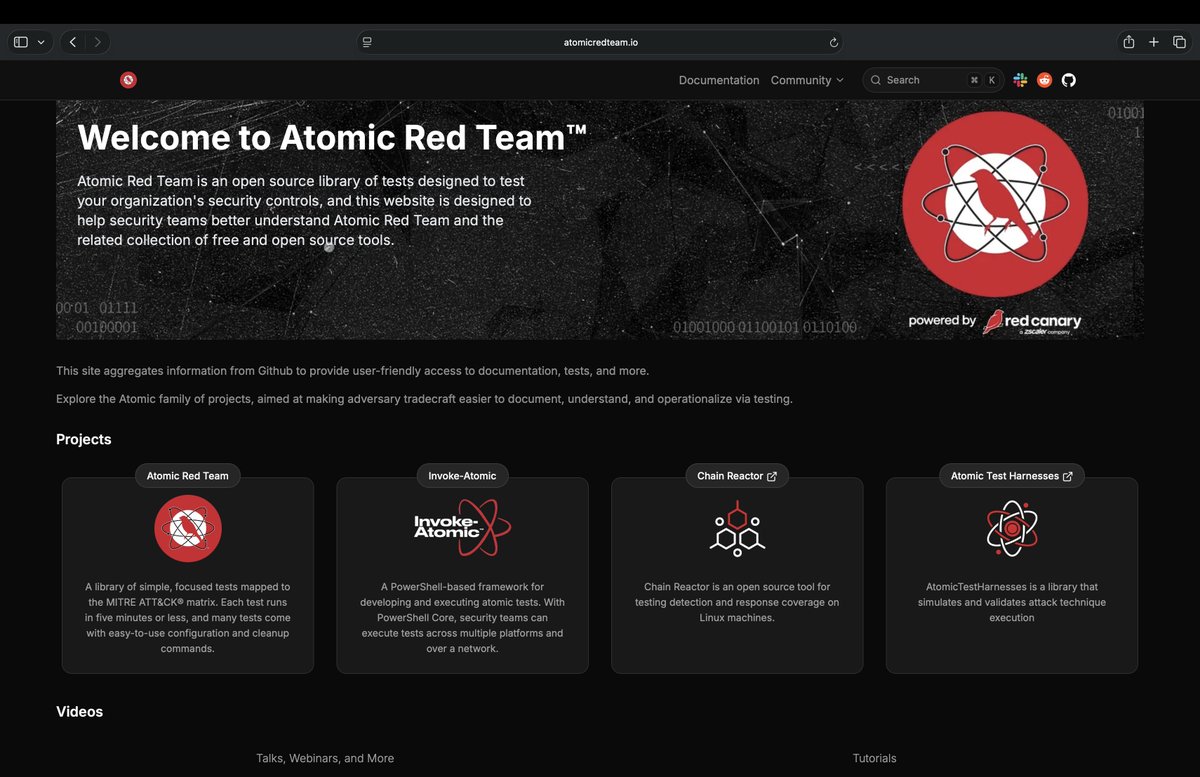
Task: Click the PowerShell-based framework description
Action: point(462,618)
